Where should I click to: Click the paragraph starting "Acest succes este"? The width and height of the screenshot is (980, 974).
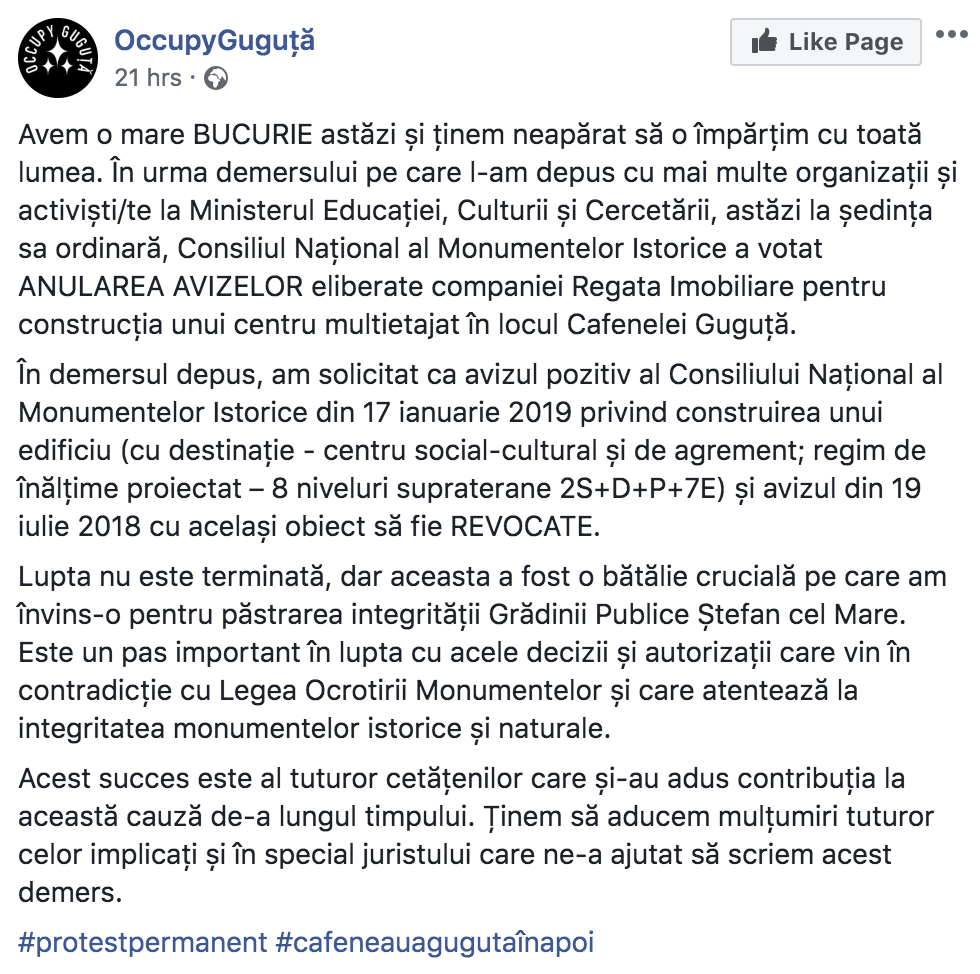click(x=470, y=837)
